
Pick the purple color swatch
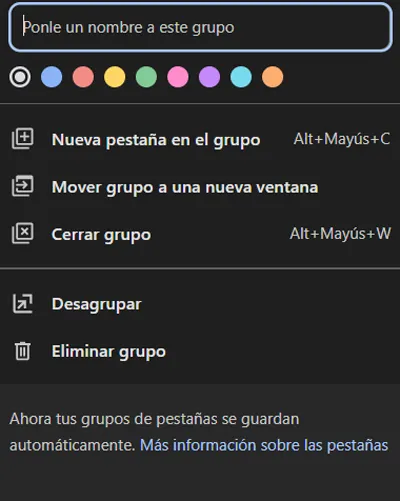[209, 77]
